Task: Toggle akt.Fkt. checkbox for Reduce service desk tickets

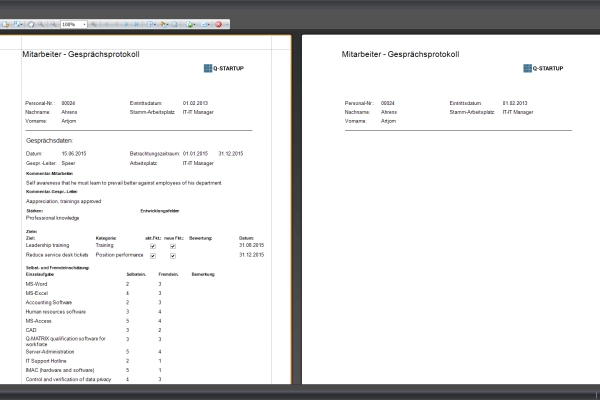Action: [153, 256]
